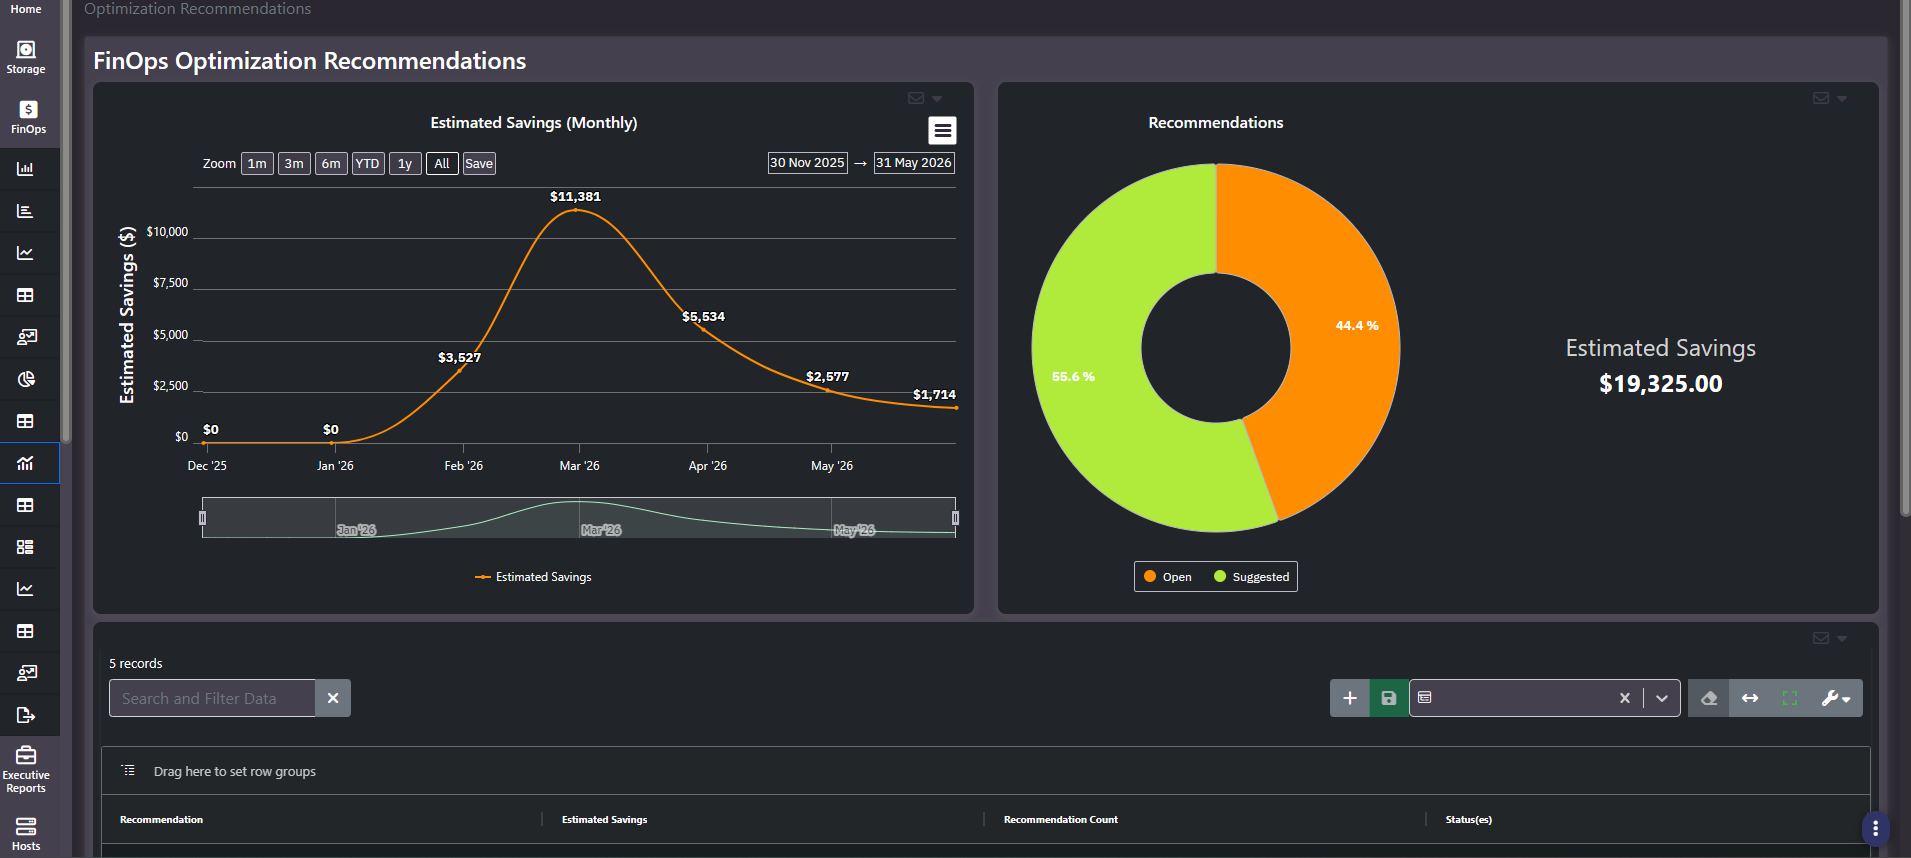Image resolution: width=1911 pixels, height=858 pixels.
Task: Set chart zoom to 1y
Action: [x=405, y=164]
